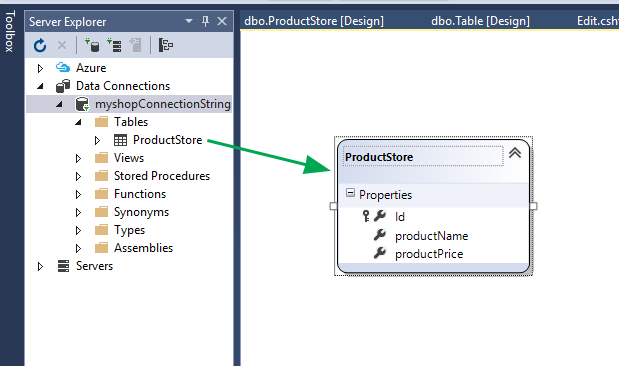Expand the Assemblies folder
This screenshot has width=619, height=366.
[x=78, y=248]
